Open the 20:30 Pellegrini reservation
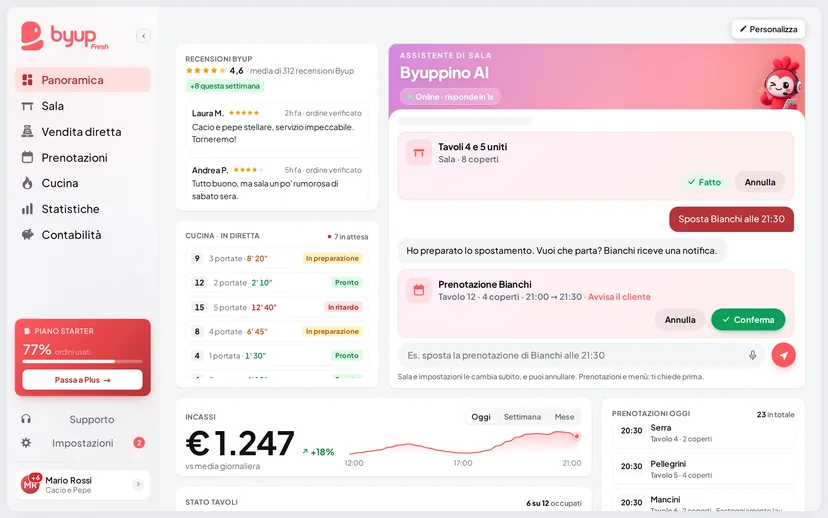 pyautogui.click(x=703, y=469)
